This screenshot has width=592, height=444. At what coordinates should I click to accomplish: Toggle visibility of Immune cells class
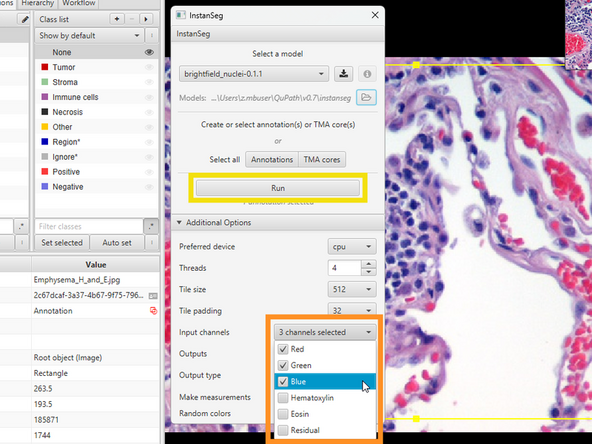pyautogui.click(x=149, y=97)
